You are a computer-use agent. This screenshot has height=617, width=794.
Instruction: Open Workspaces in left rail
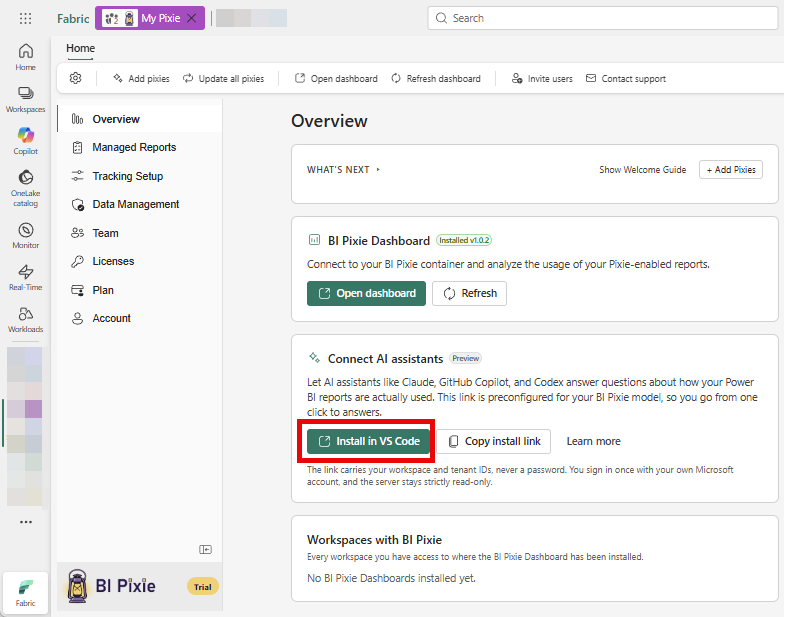point(25,99)
